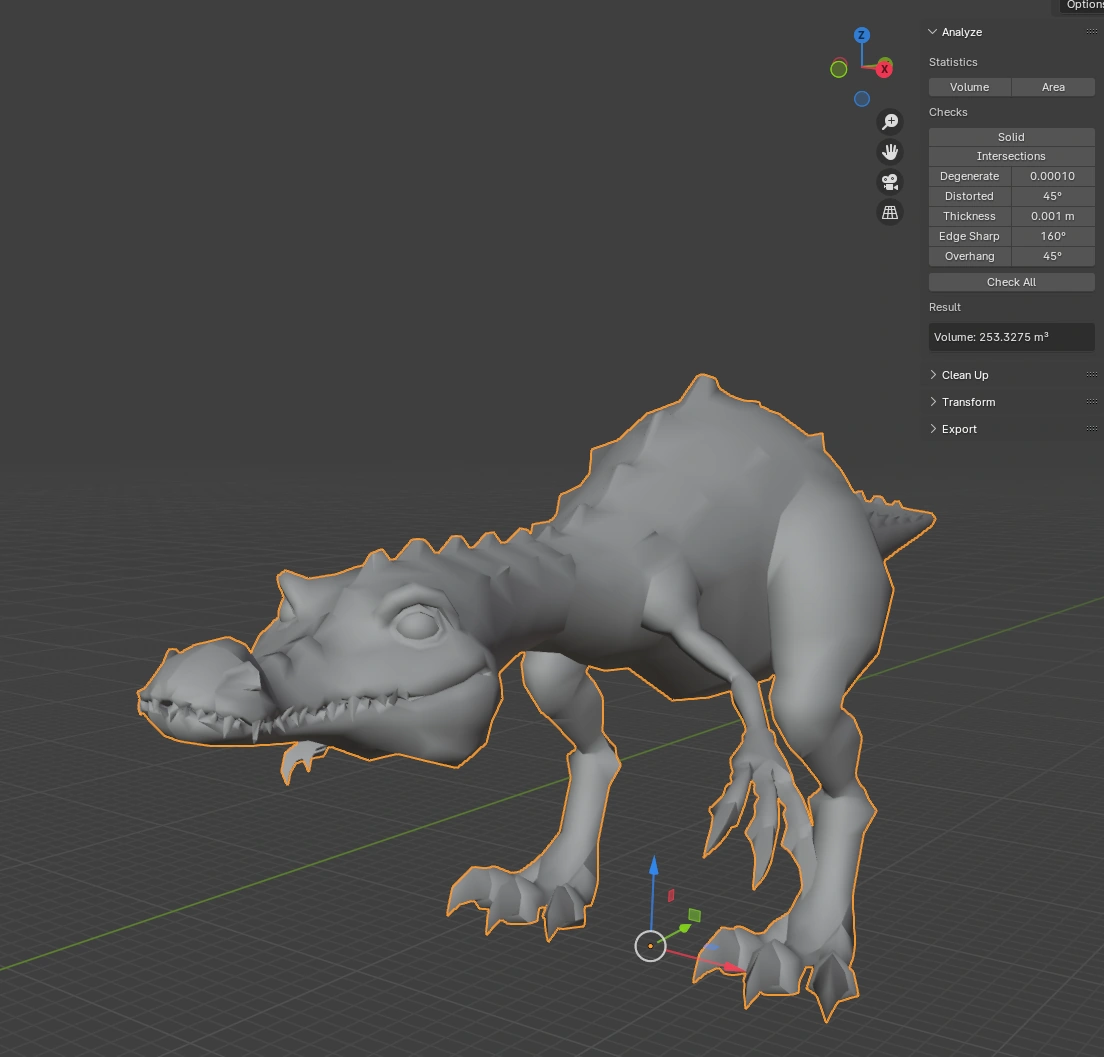The image size is (1104, 1057).
Task: Run the Solid check
Action: pyautogui.click(x=1011, y=137)
